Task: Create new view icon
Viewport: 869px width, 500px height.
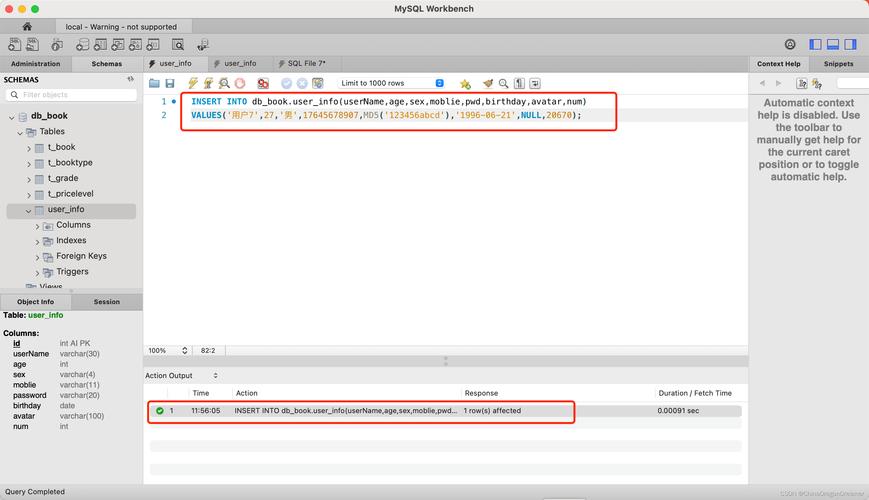Action: point(118,45)
